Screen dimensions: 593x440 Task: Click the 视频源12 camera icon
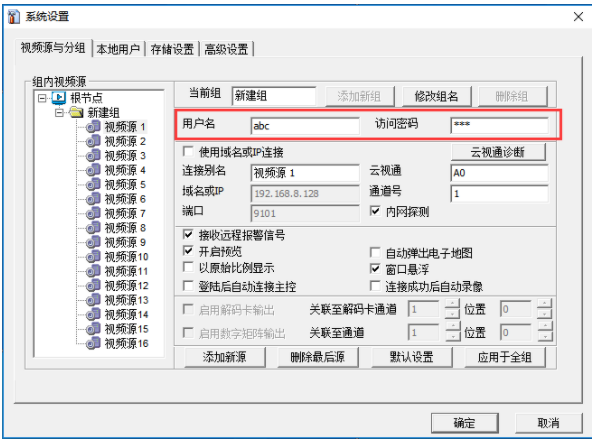pos(93,286)
